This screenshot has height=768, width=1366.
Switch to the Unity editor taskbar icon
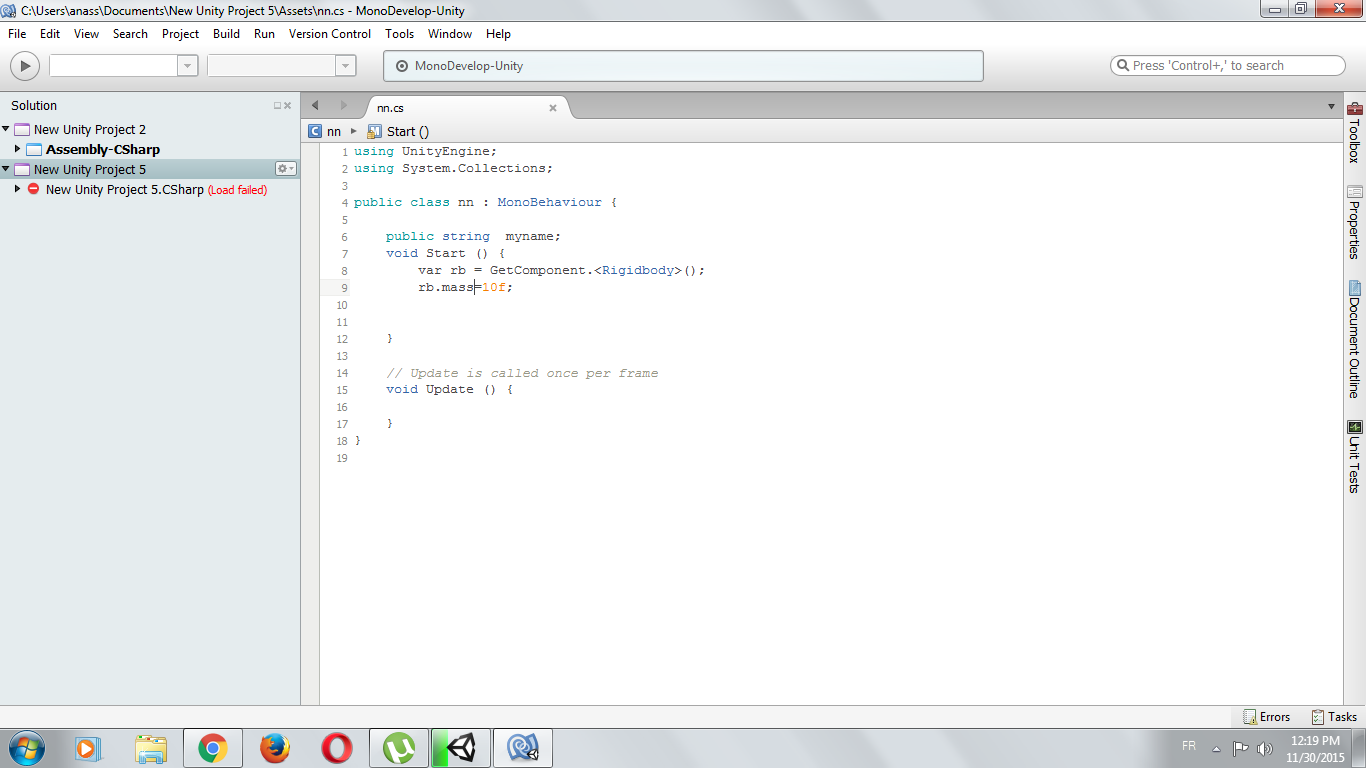[461, 748]
